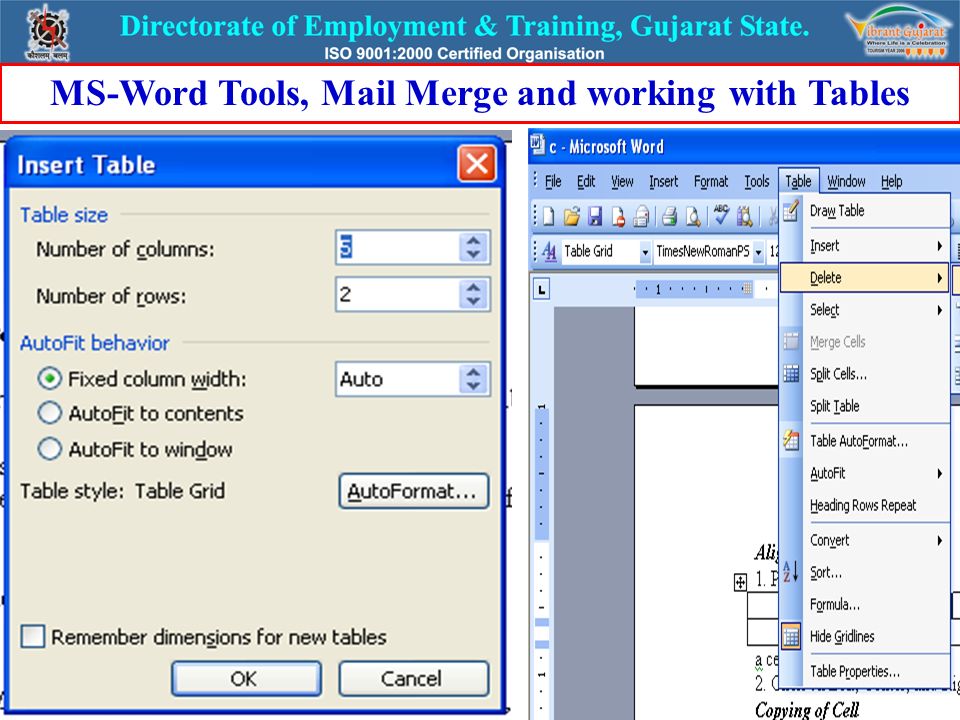Image resolution: width=960 pixels, height=720 pixels.
Task: Click the OK button in Insert Table
Action: [246, 678]
